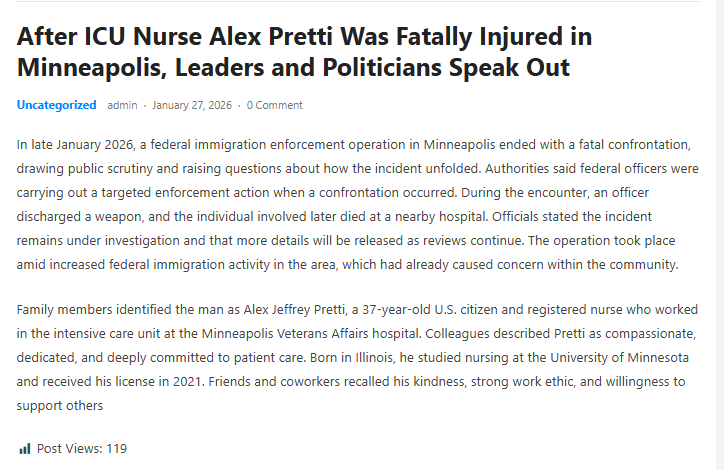The height and width of the screenshot is (470, 724).
Task: Click the Post Views: 119 counter text
Action: (x=82, y=449)
